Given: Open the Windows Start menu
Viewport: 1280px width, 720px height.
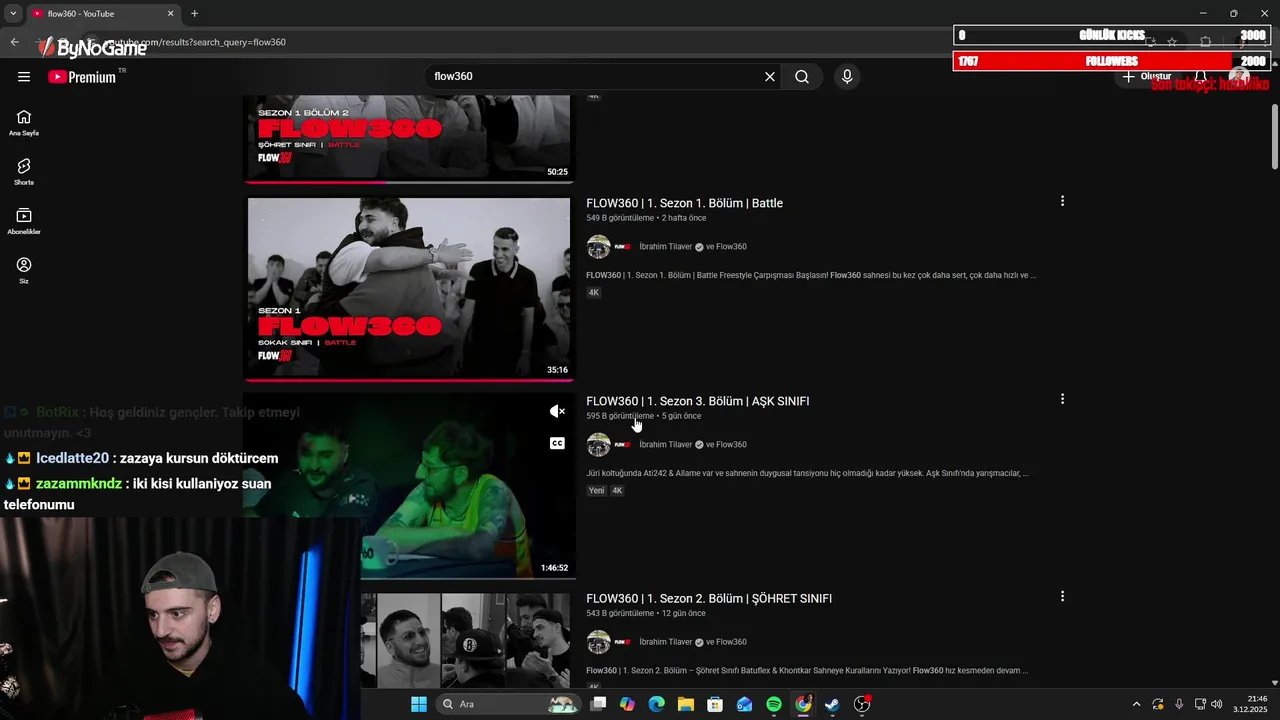Looking at the screenshot, I should coord(419,704).
